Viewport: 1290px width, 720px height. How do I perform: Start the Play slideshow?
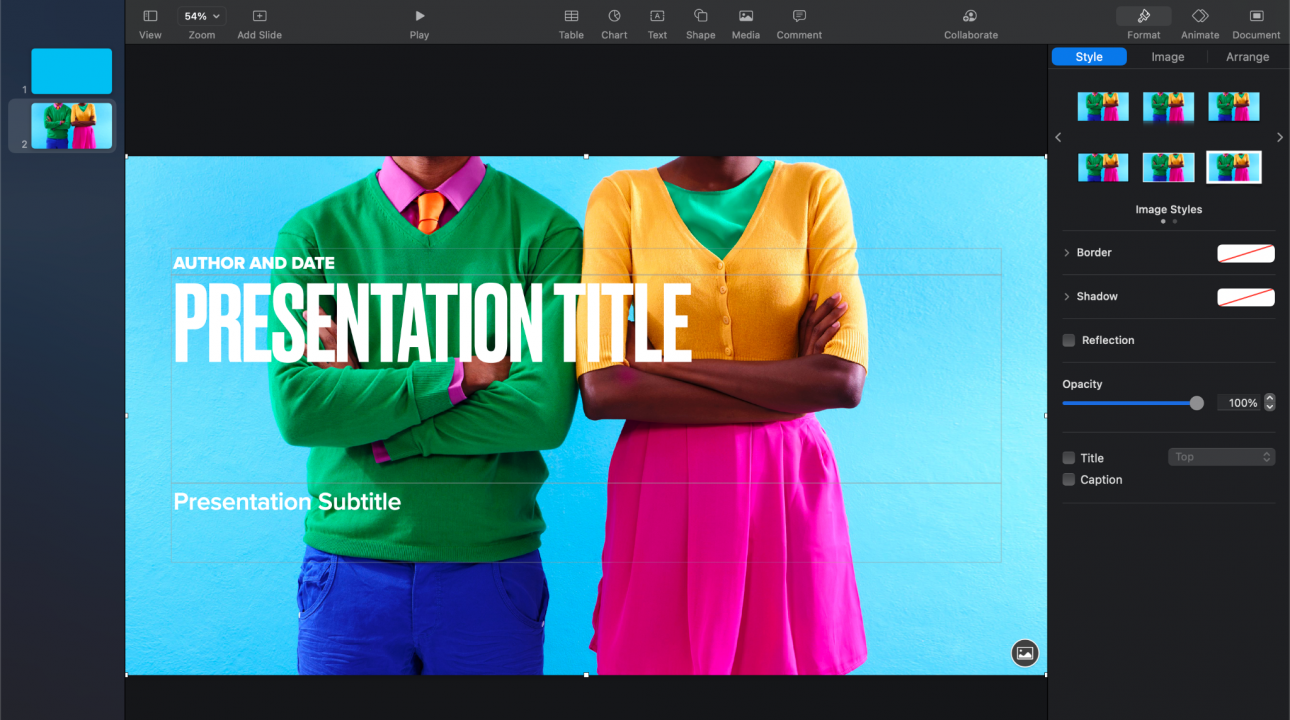[418, 20]
